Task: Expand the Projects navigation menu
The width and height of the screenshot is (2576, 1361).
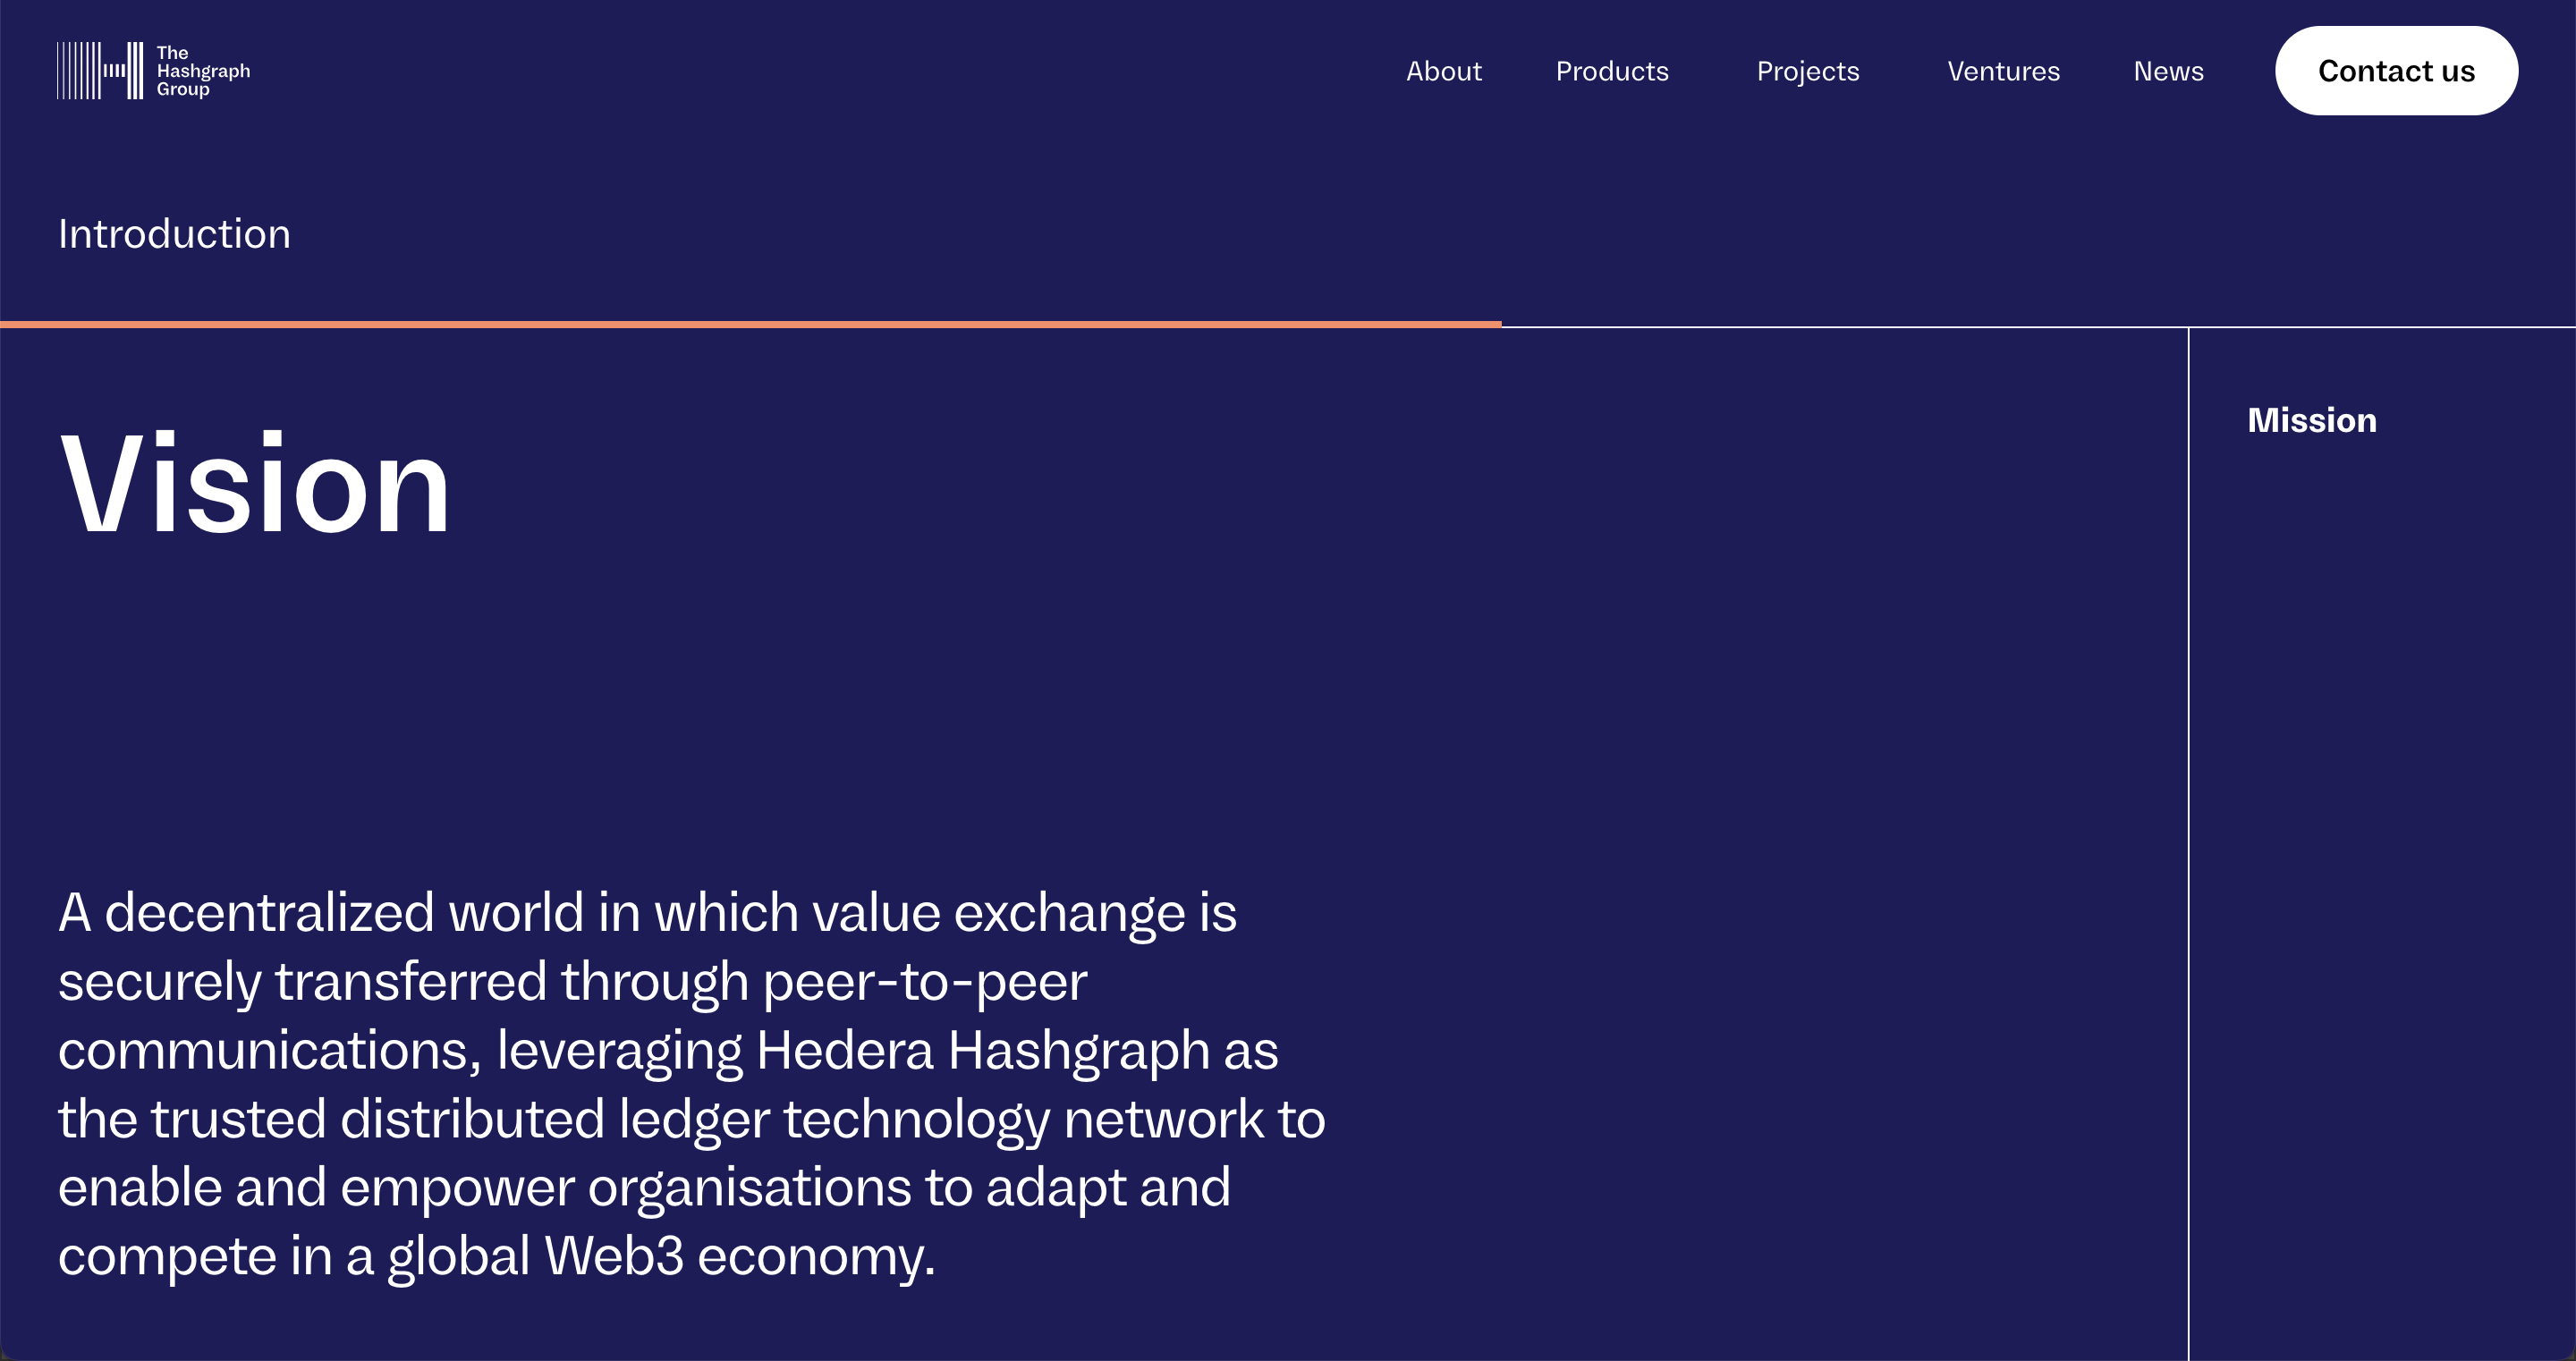Action: point(1807,71)
